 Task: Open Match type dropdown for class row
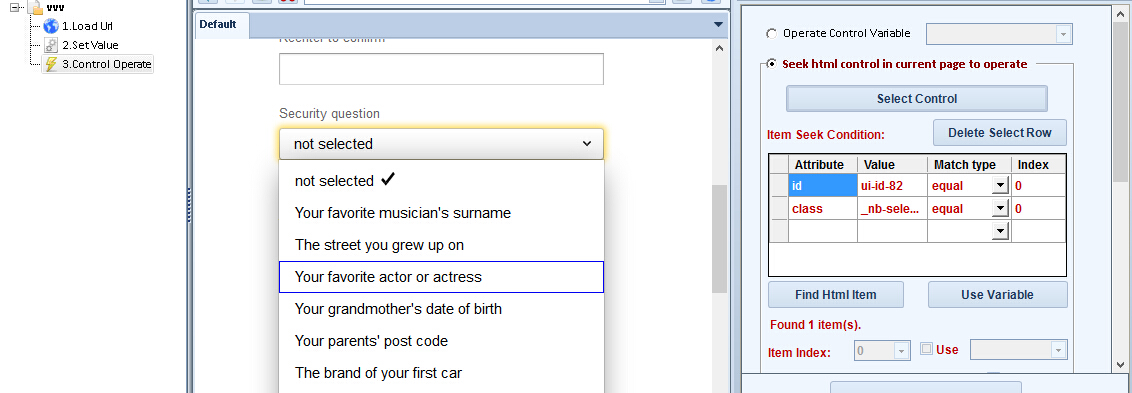999,209
